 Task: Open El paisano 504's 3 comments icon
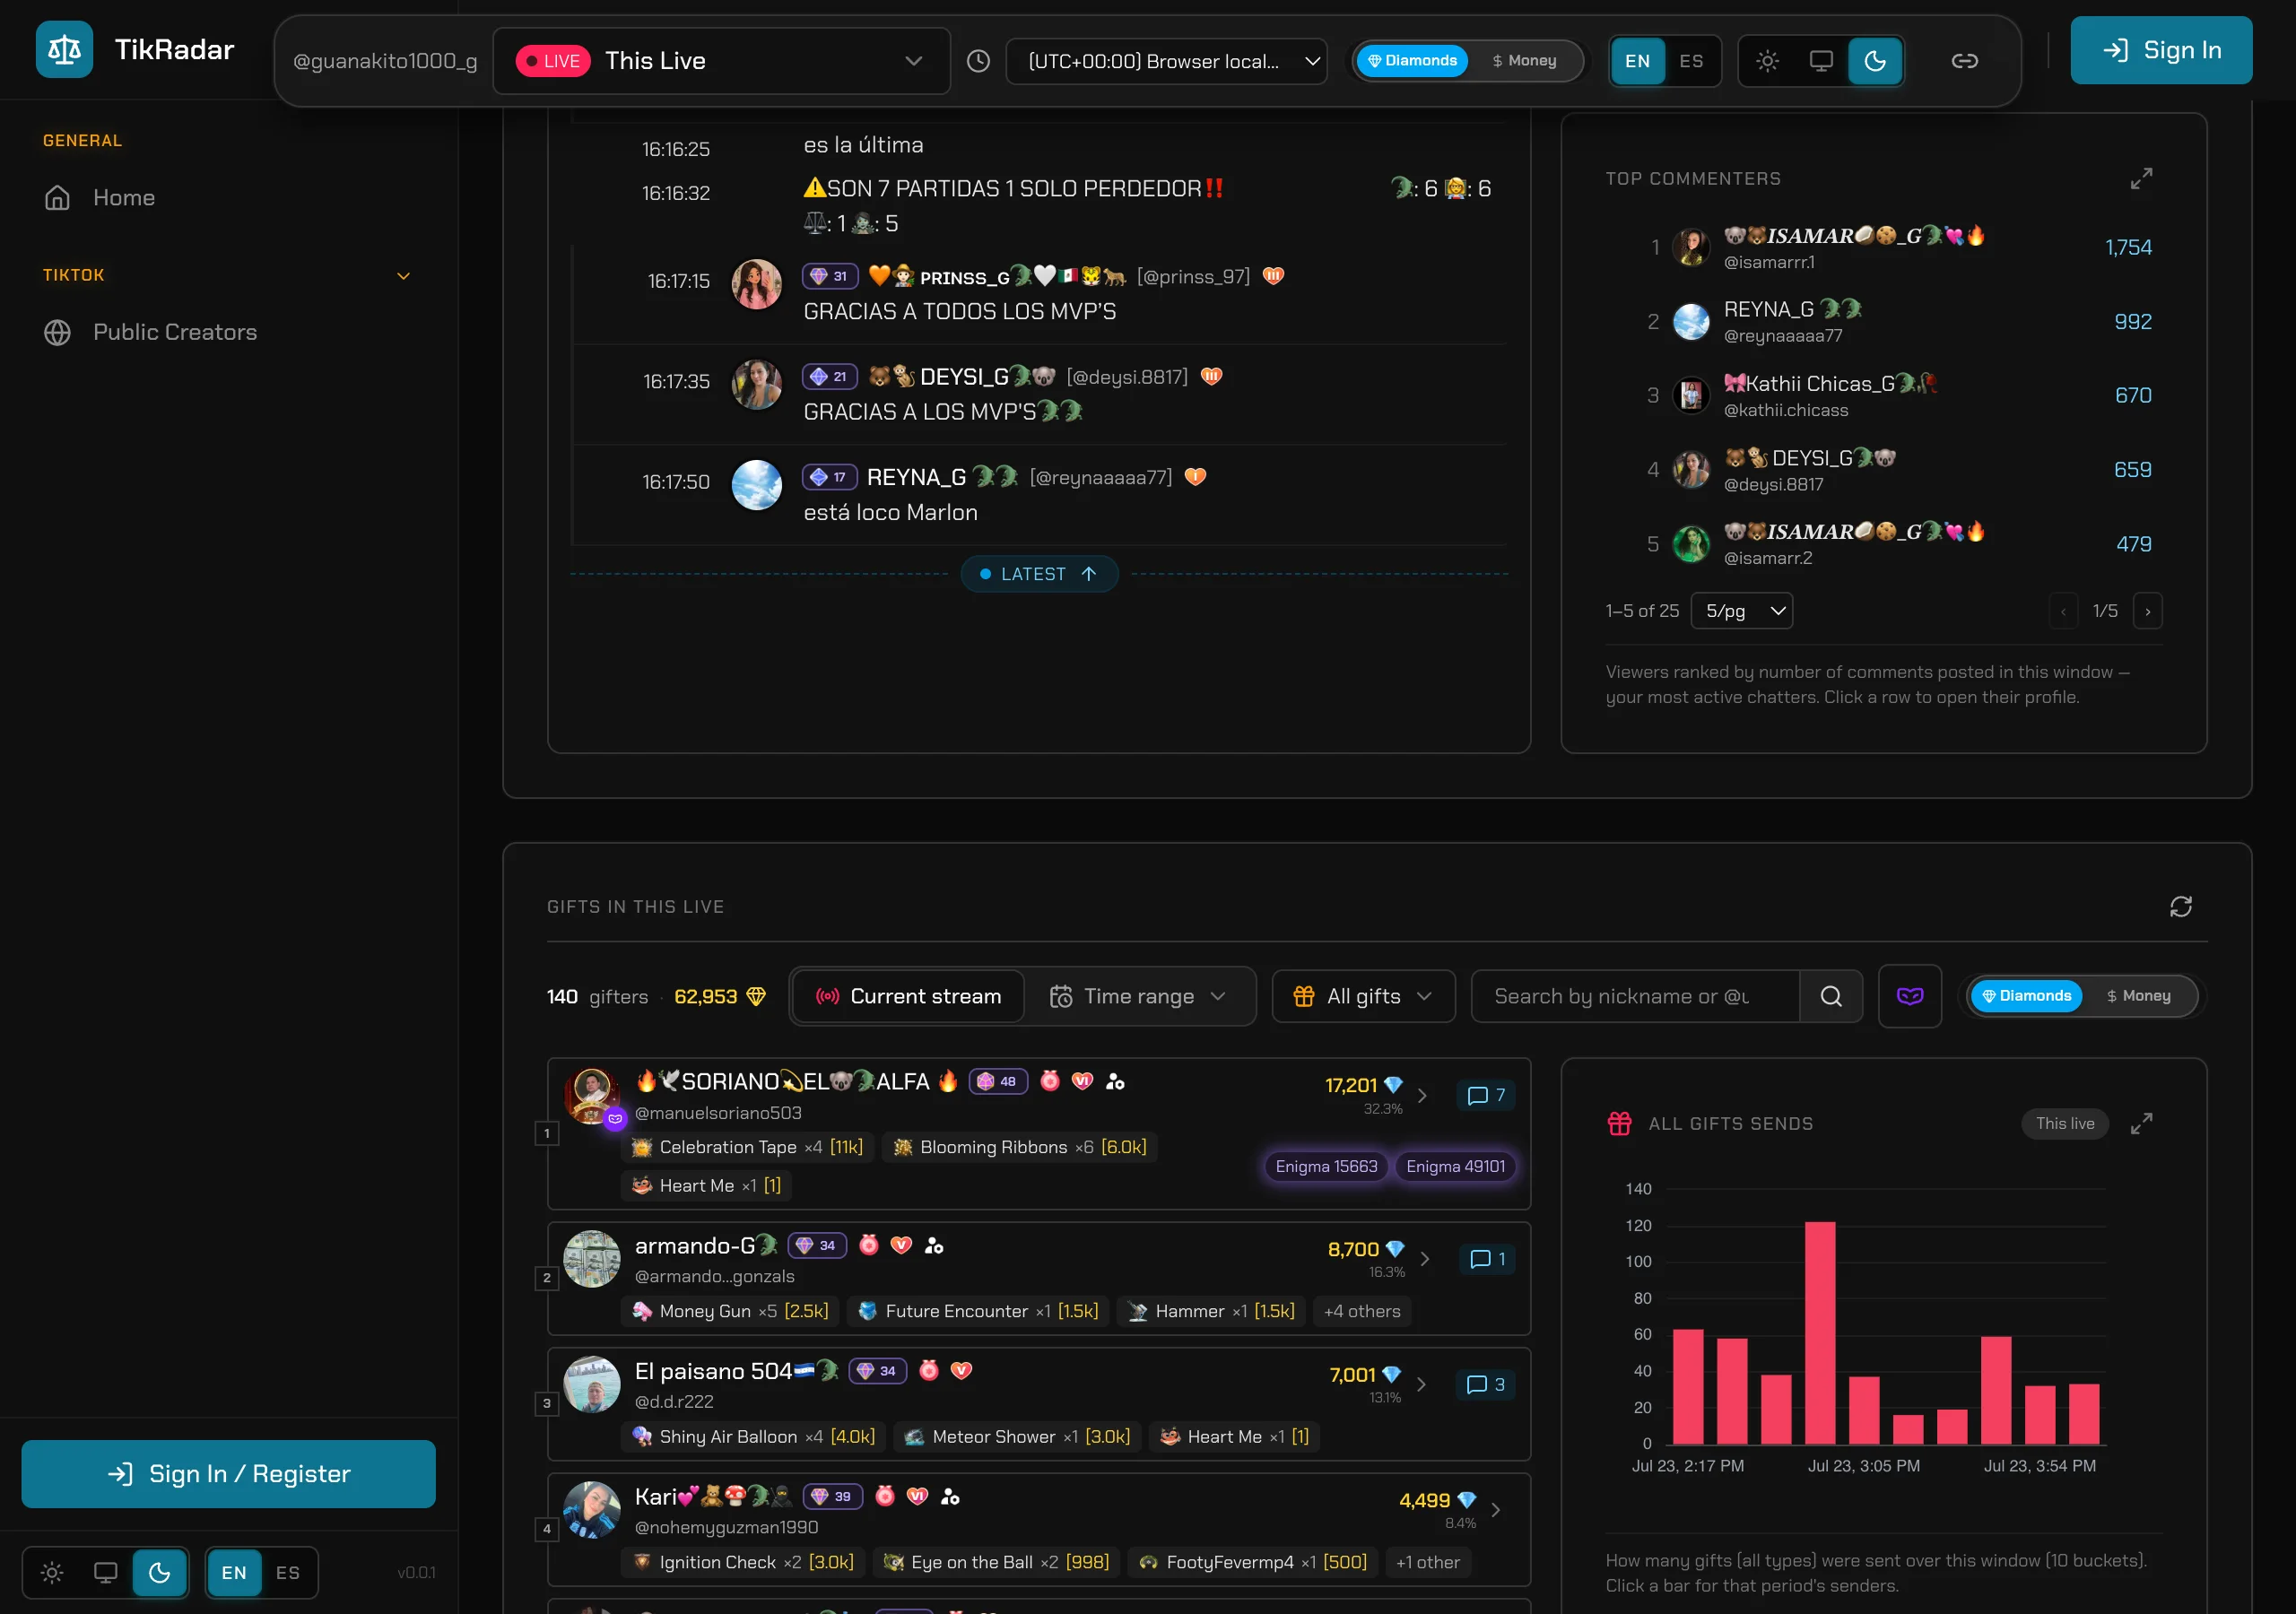pos(1486,1384)
